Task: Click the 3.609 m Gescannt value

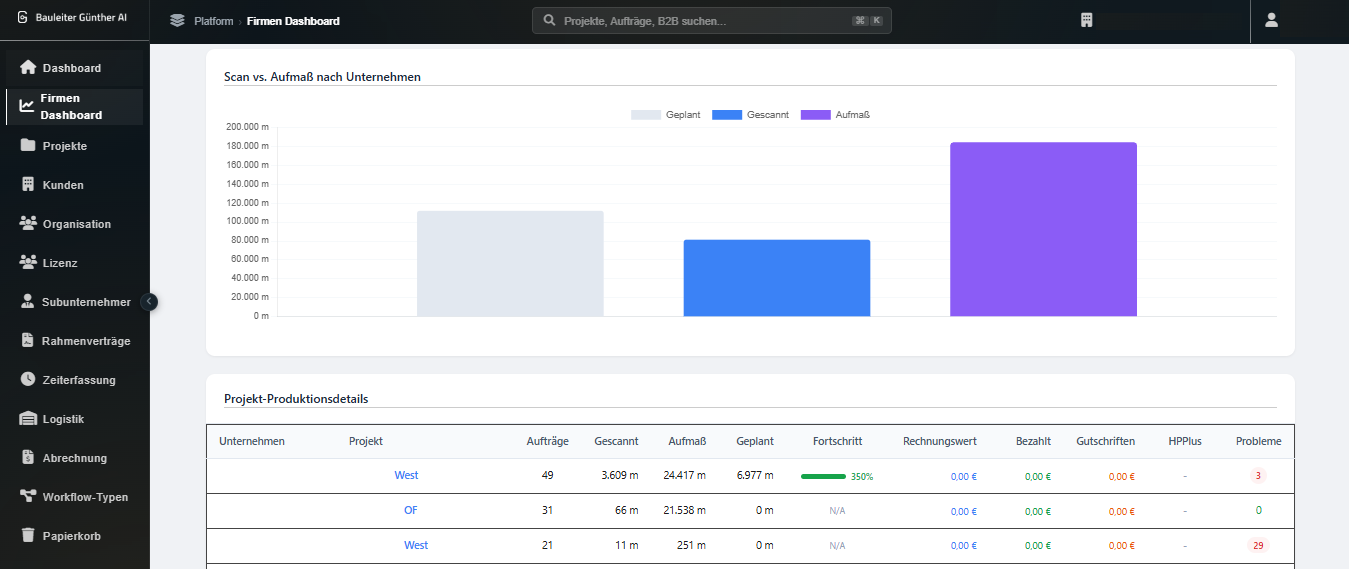Action: click(x=620, y=475)
